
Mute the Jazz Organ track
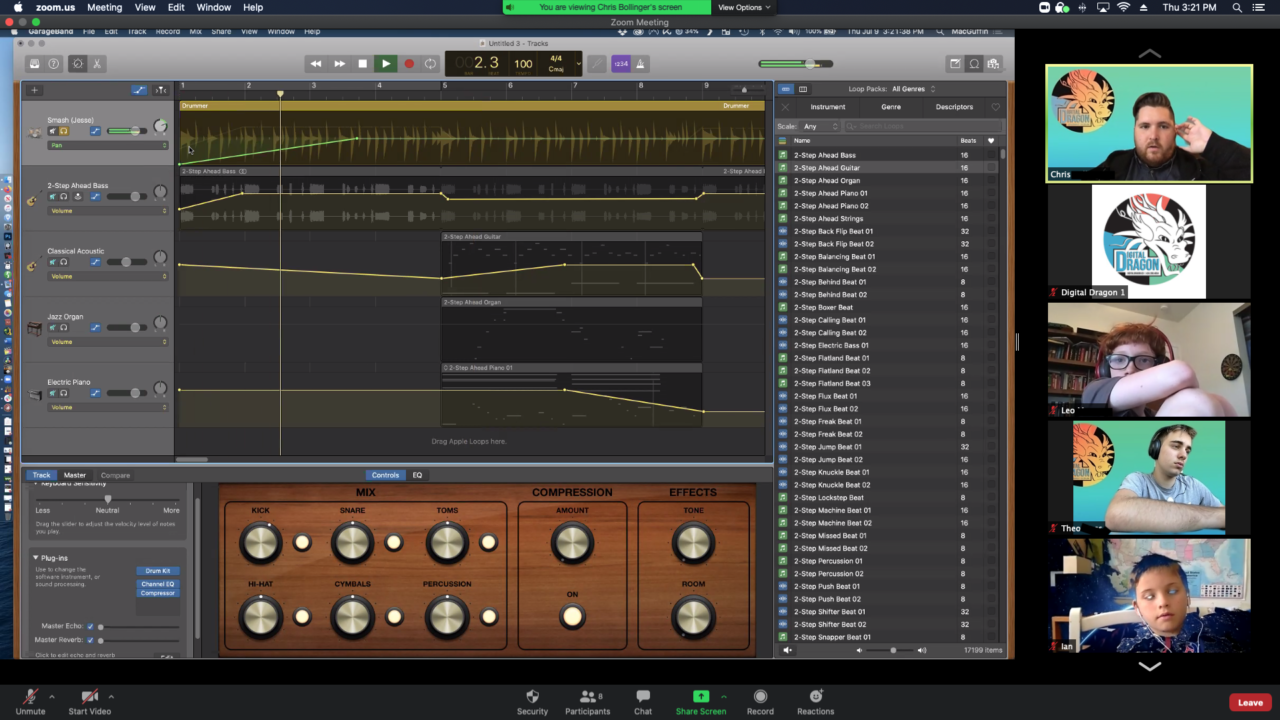point(53,328)
